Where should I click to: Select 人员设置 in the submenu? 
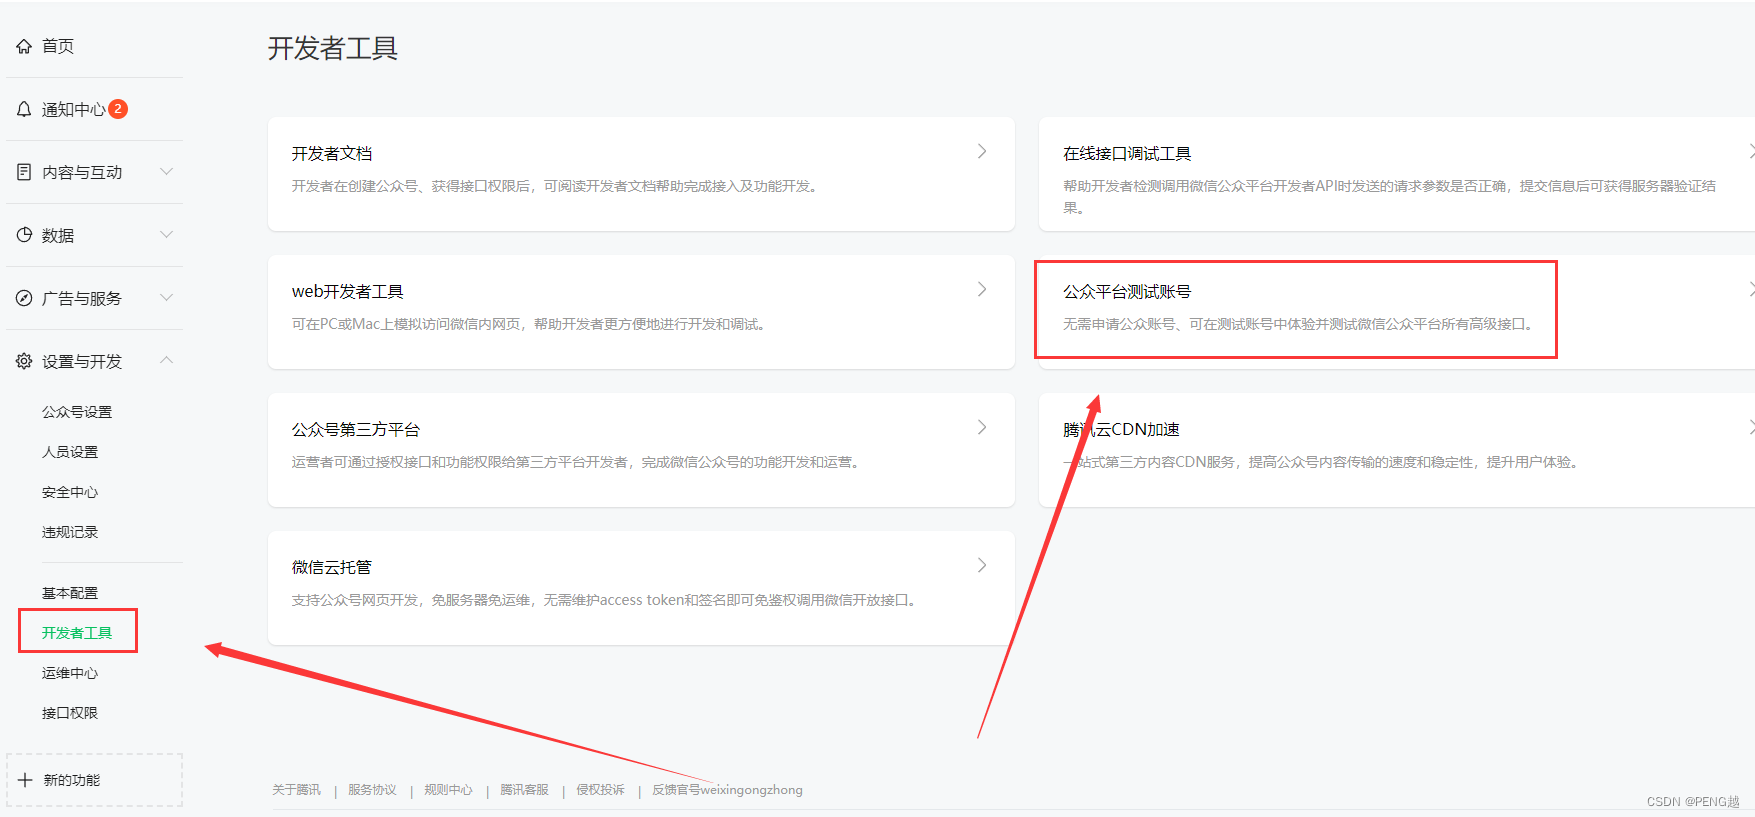point(70,452)
